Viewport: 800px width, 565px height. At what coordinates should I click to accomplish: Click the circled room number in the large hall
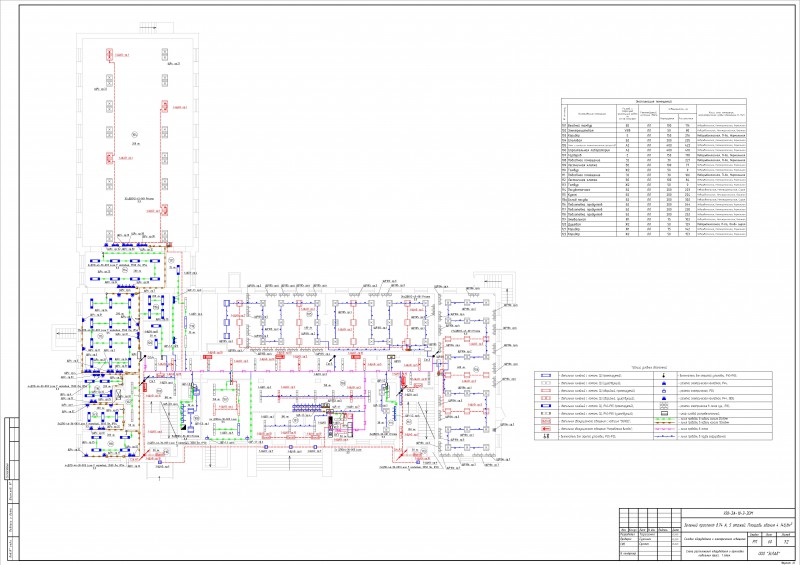134,135
